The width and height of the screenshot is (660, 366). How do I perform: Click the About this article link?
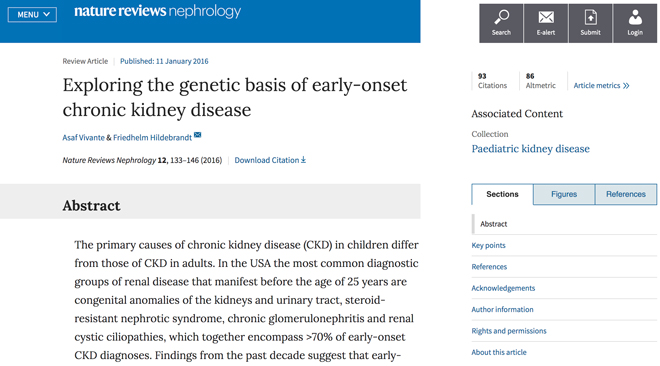(499, 353)
